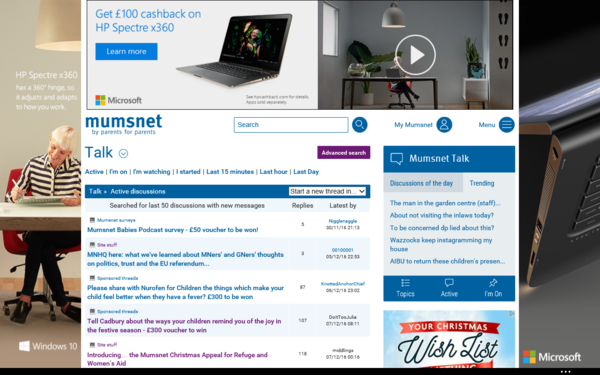
Task: Click the Latest by column header
Action: (x=342, y=206)
